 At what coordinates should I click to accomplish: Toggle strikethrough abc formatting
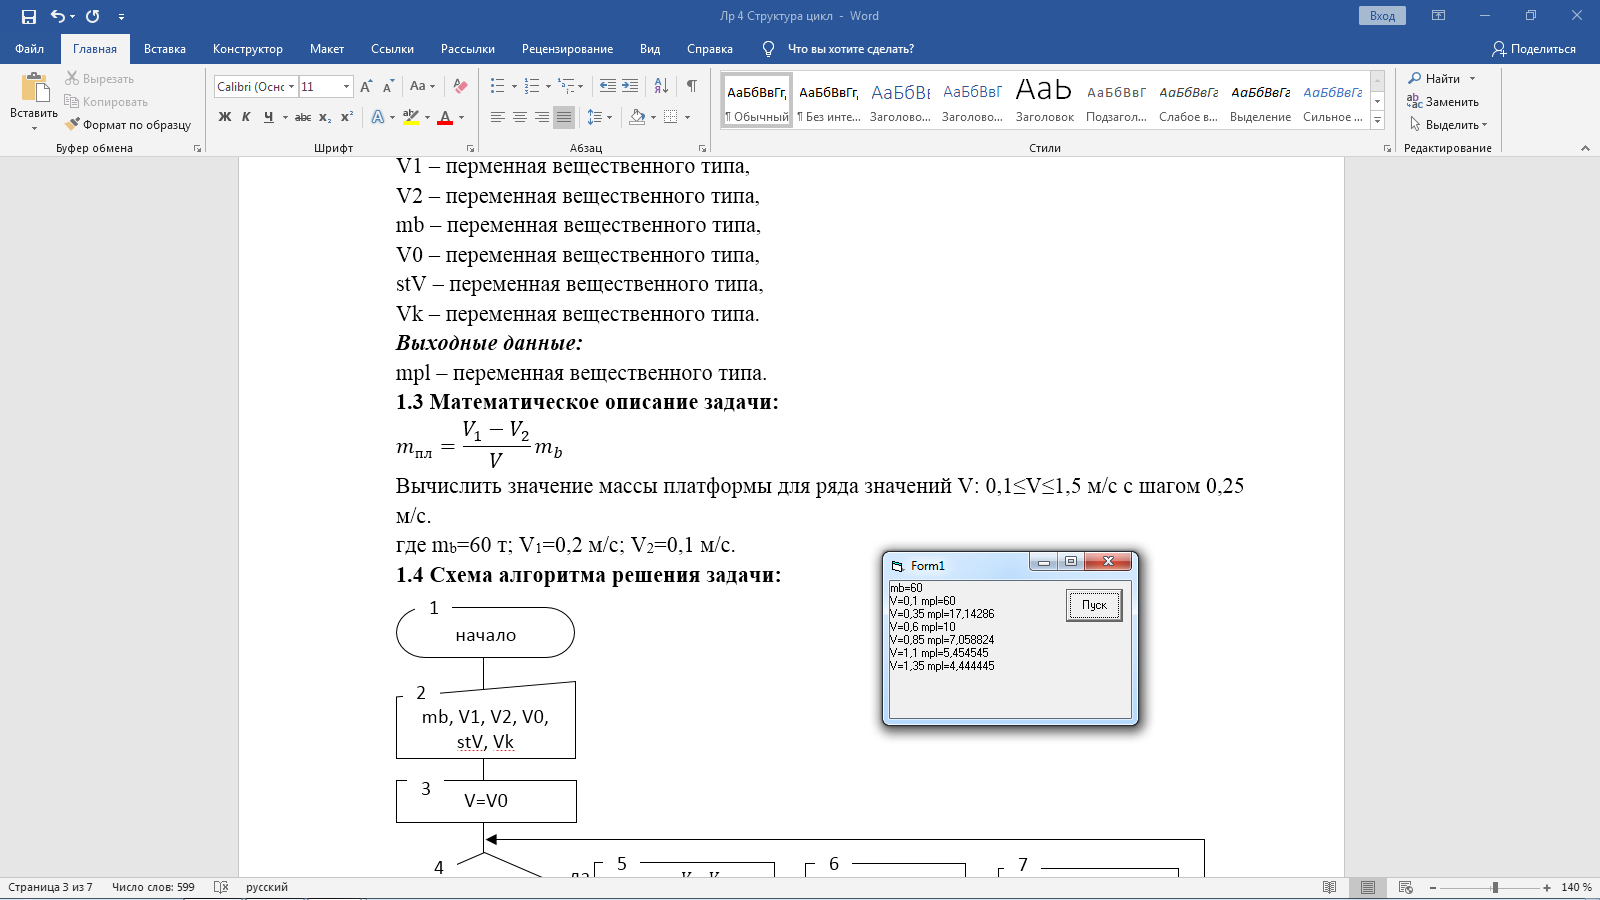(303, 117)
